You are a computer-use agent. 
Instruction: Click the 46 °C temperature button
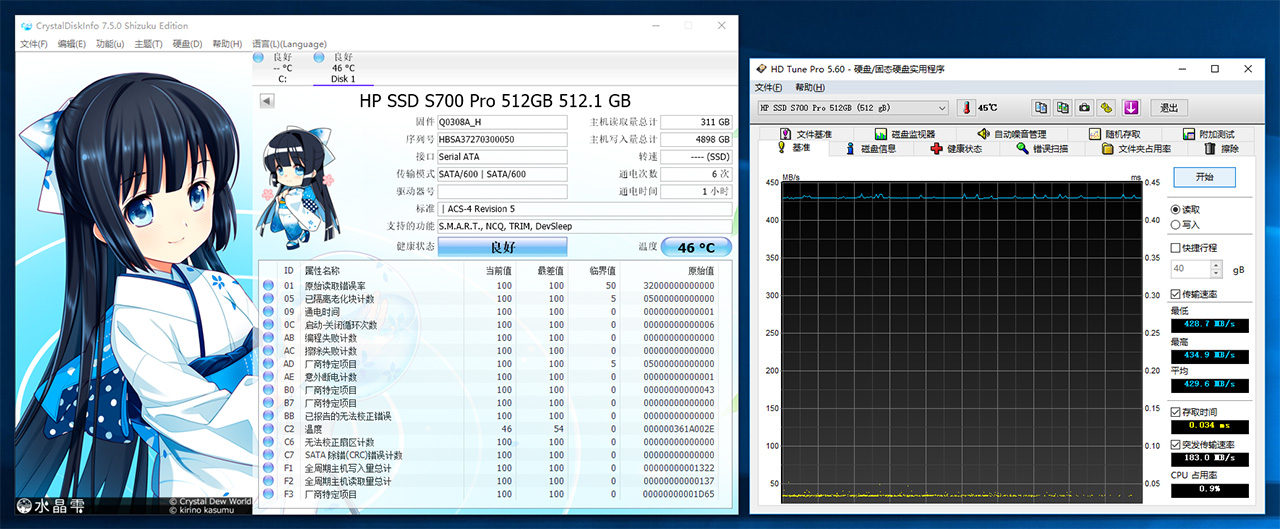click(x=697, y=247)
